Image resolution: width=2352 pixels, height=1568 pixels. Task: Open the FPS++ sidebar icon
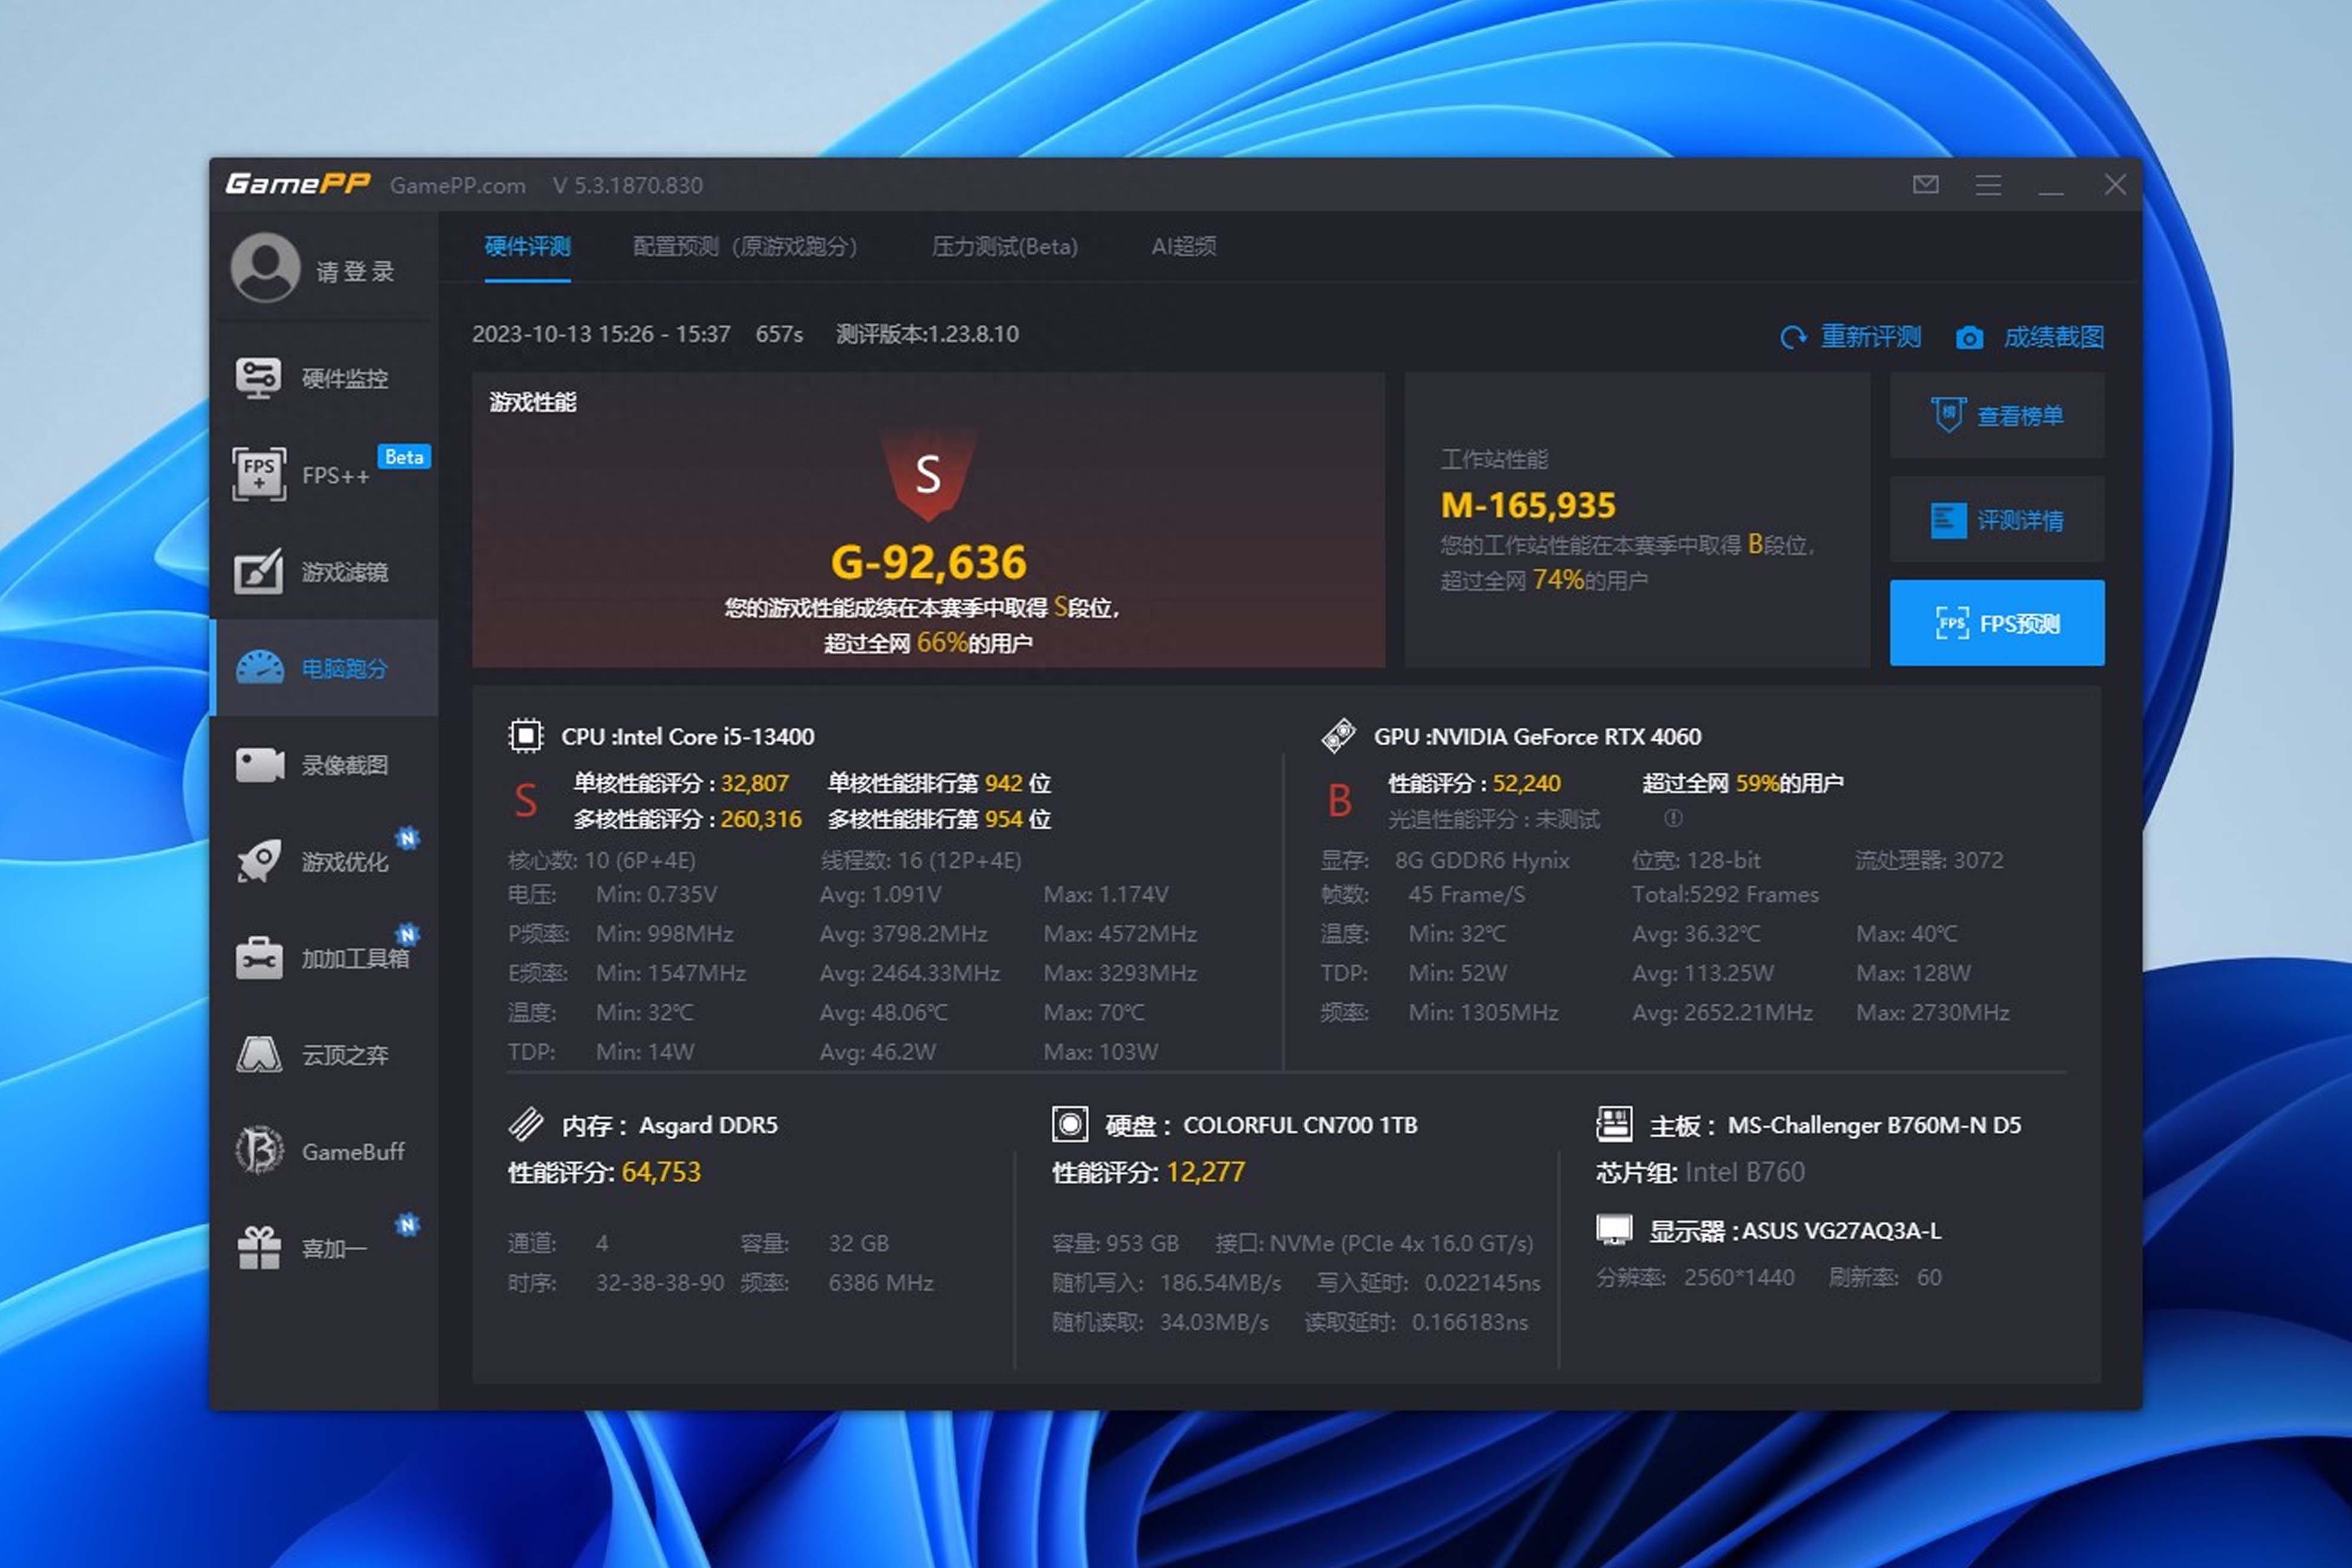(258, 474)
